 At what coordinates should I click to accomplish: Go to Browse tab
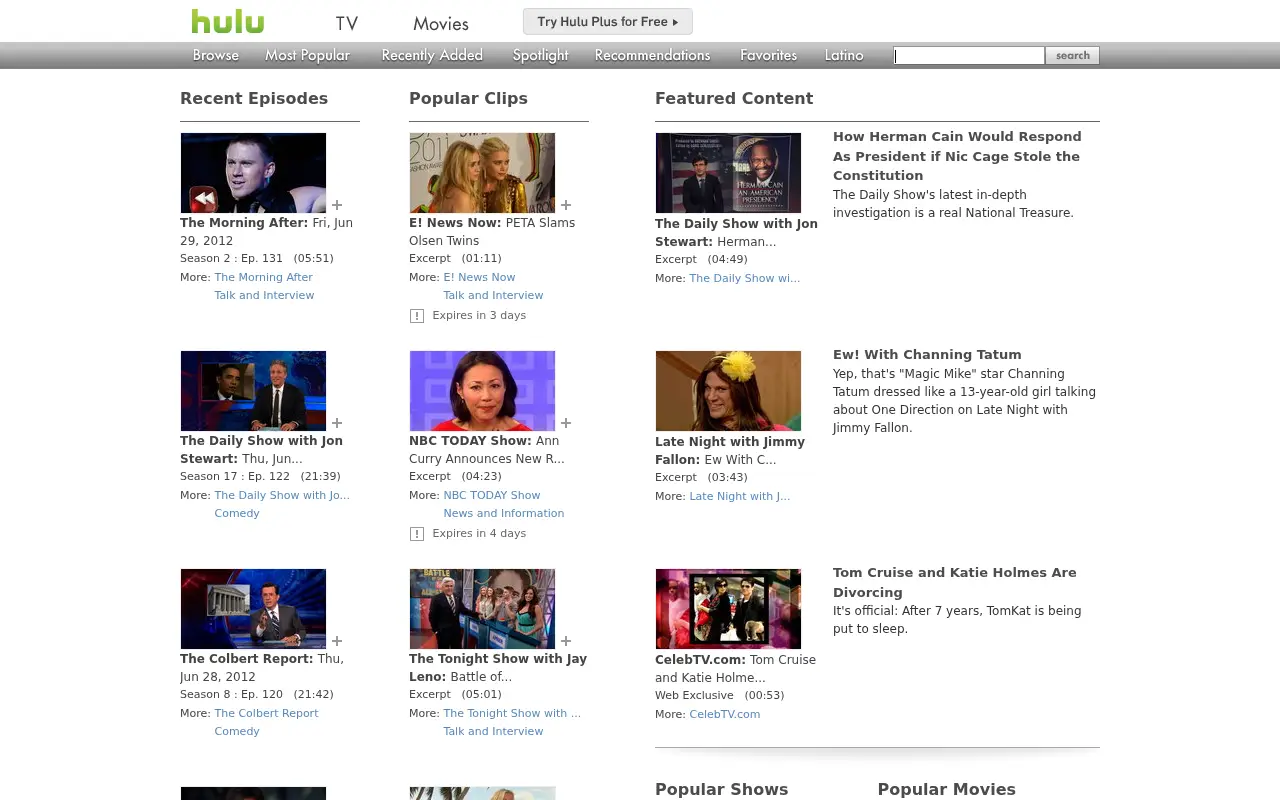216,55
